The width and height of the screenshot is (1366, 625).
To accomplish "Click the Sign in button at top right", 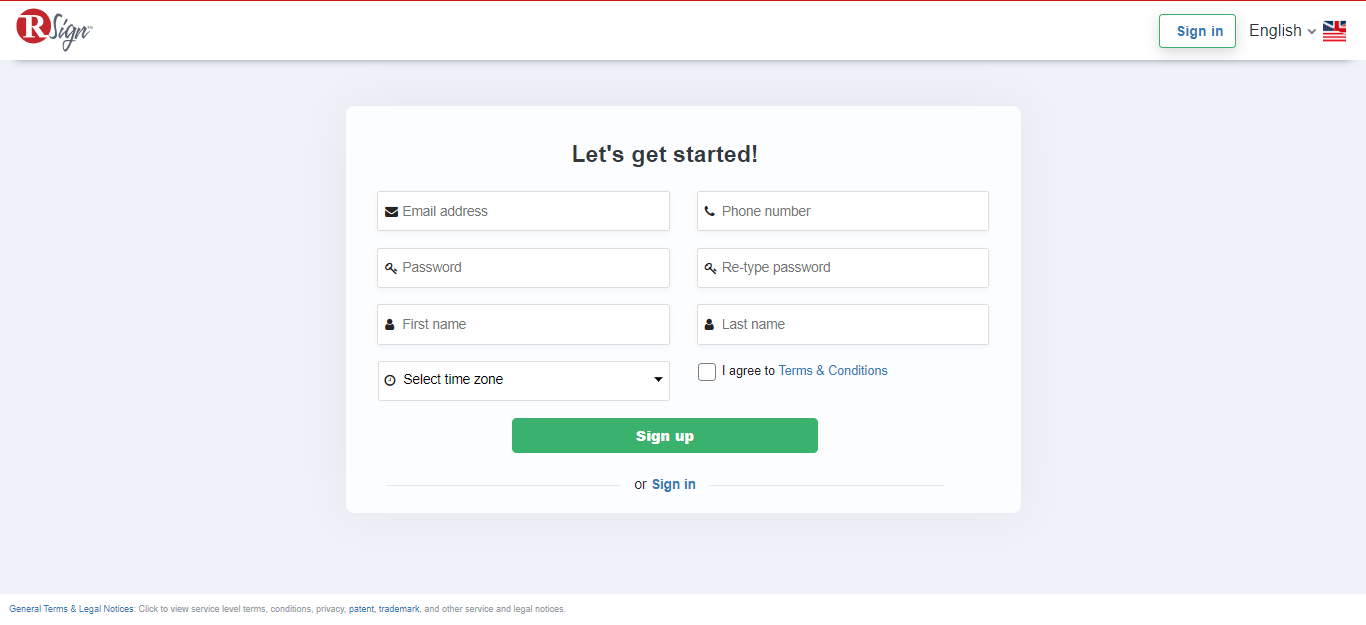I will click(x=1197, y=30).
